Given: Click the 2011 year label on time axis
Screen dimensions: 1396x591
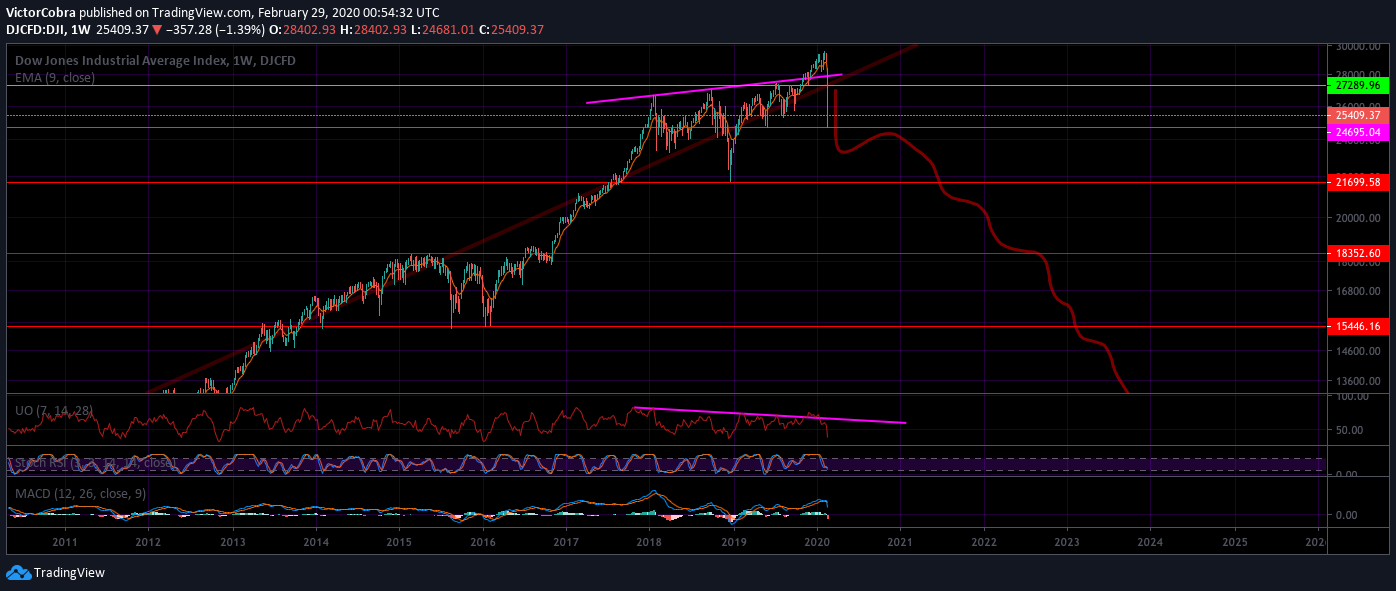Looking at the screenshot, I should coord(64,542).
